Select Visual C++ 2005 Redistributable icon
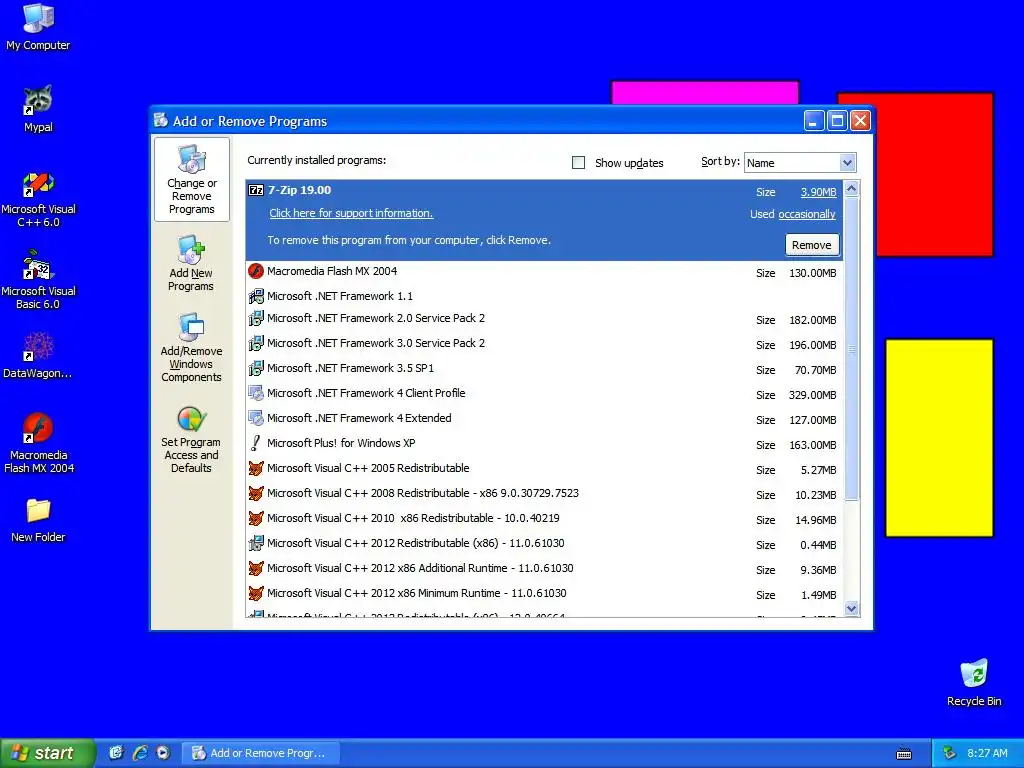This screenshot has height=768, width=1024. 256,468
